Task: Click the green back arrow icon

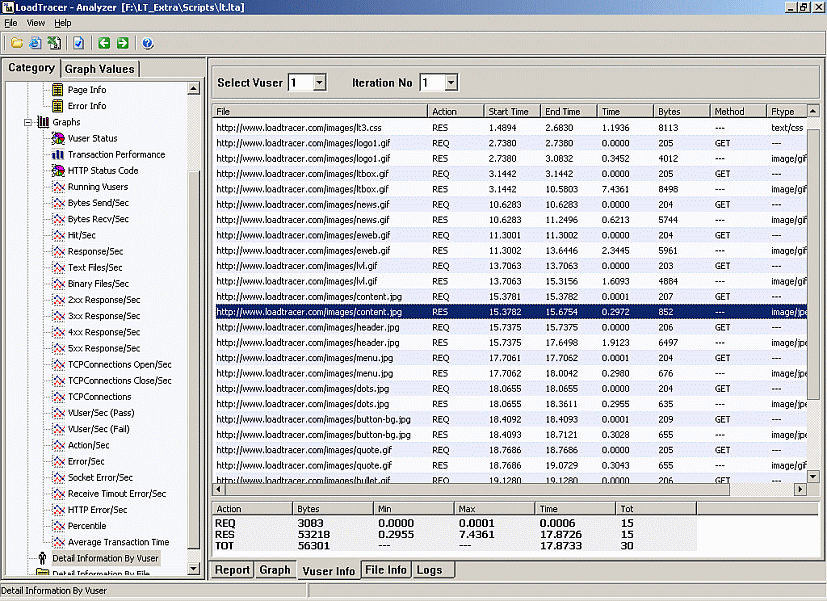Action: click(104, 43)
